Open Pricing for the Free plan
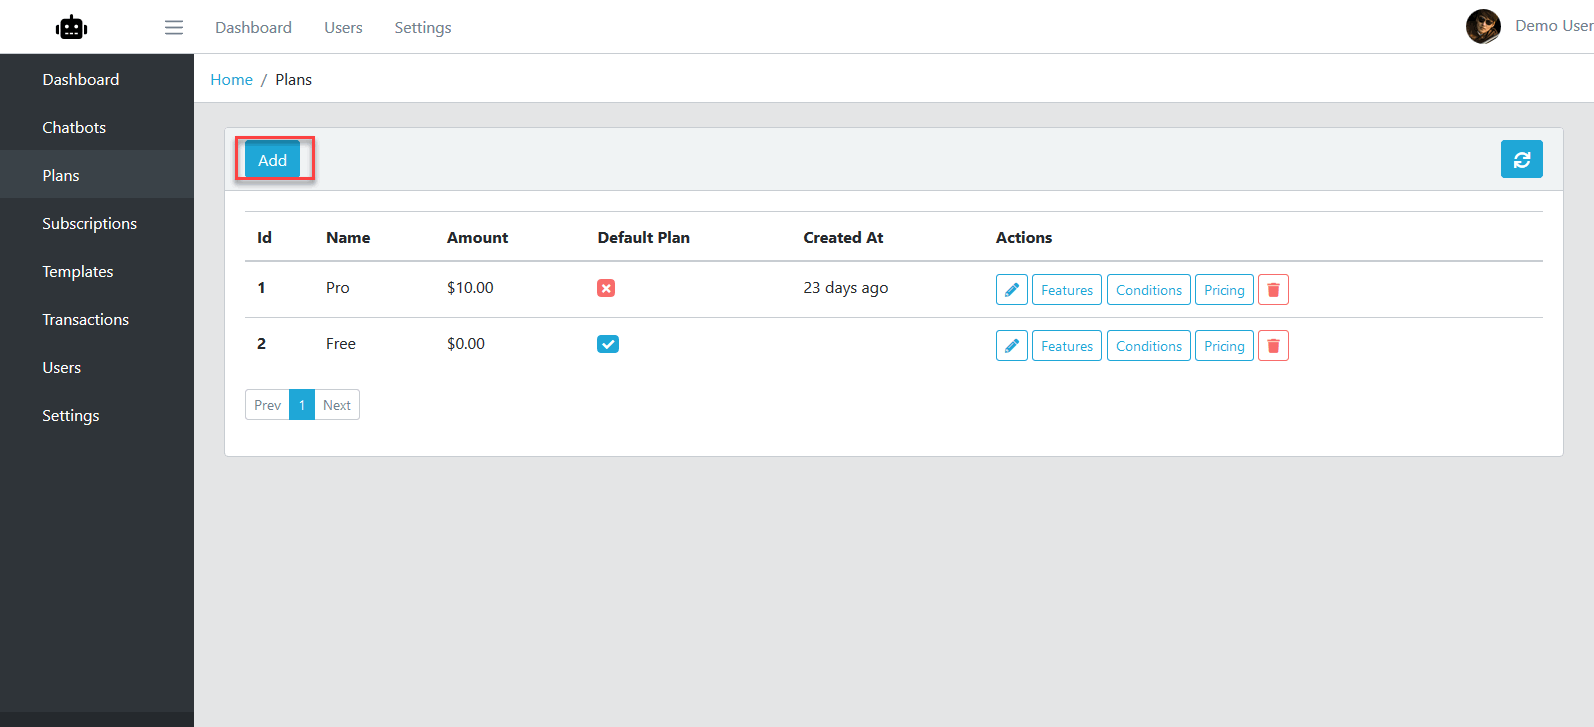Viewport: 1594px width, 727px height. tap(1224, 346)
